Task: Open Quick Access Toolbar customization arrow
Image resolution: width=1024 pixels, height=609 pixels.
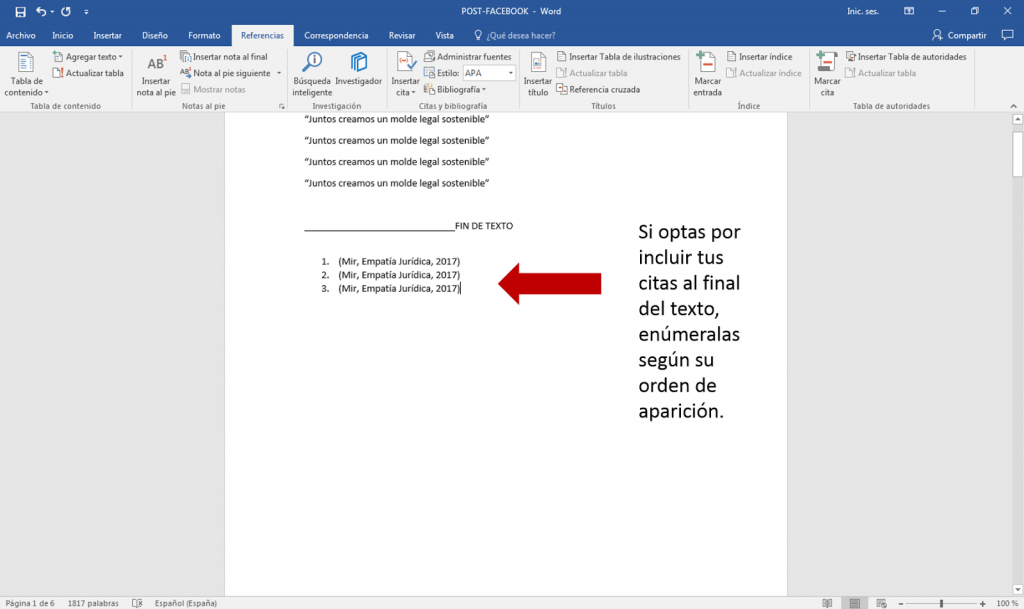Action: tap(86, 12)
